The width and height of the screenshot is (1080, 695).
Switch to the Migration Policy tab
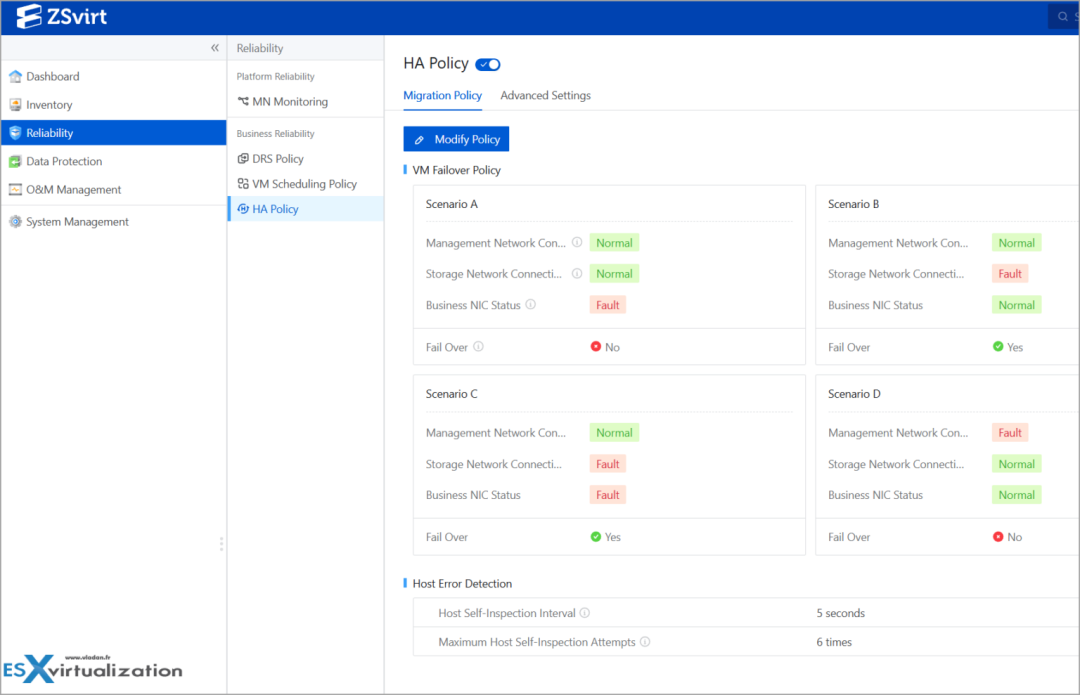coord(442,95)
